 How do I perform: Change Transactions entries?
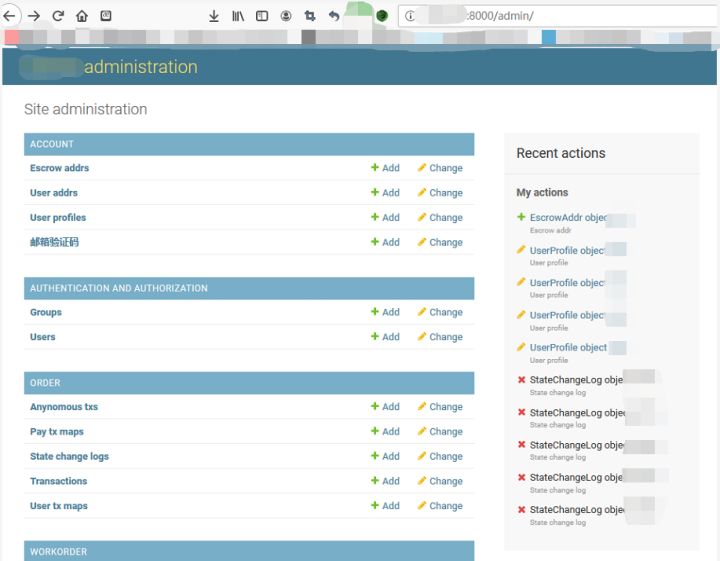point(440,481)
